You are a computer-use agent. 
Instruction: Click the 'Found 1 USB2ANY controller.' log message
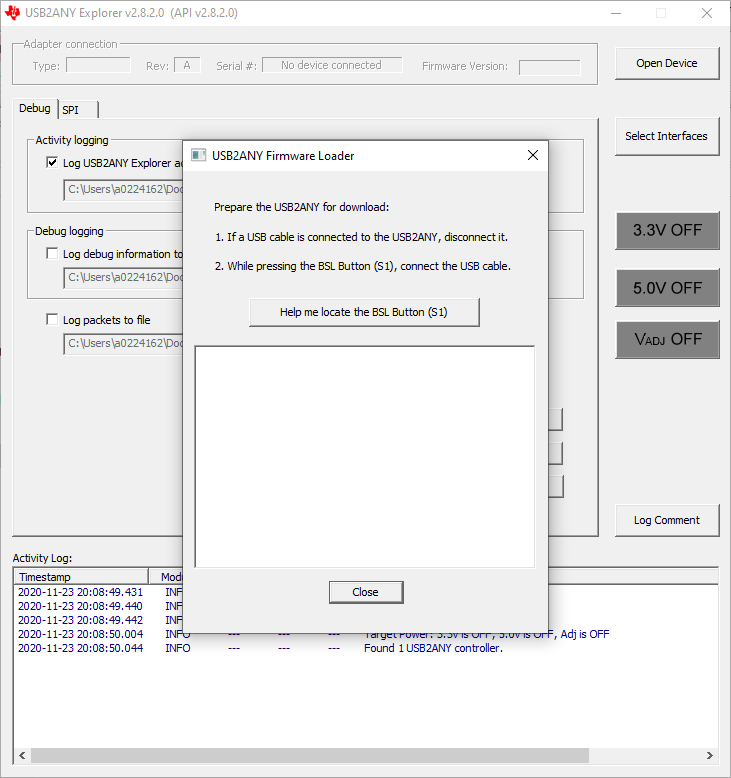(x=433, y=648)
